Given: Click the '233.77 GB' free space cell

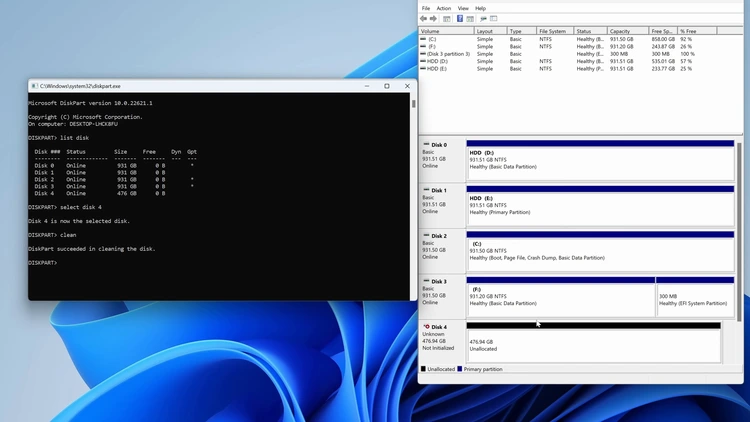Looking at the screenshot, I should pos(663,69).
